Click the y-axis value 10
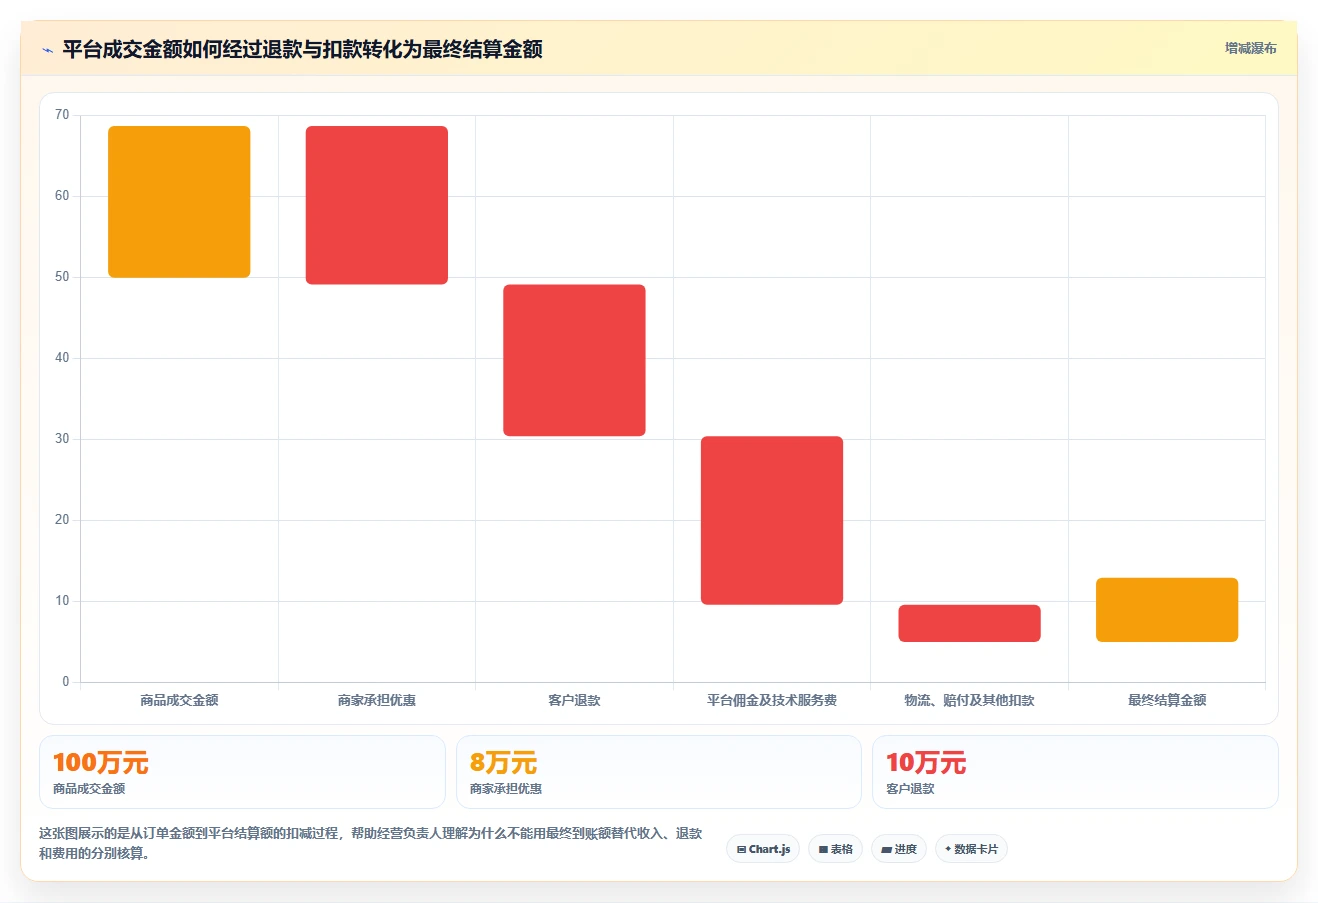Image resolution: width=1318 pixels, height=903 pixels. tap(62, 601)
